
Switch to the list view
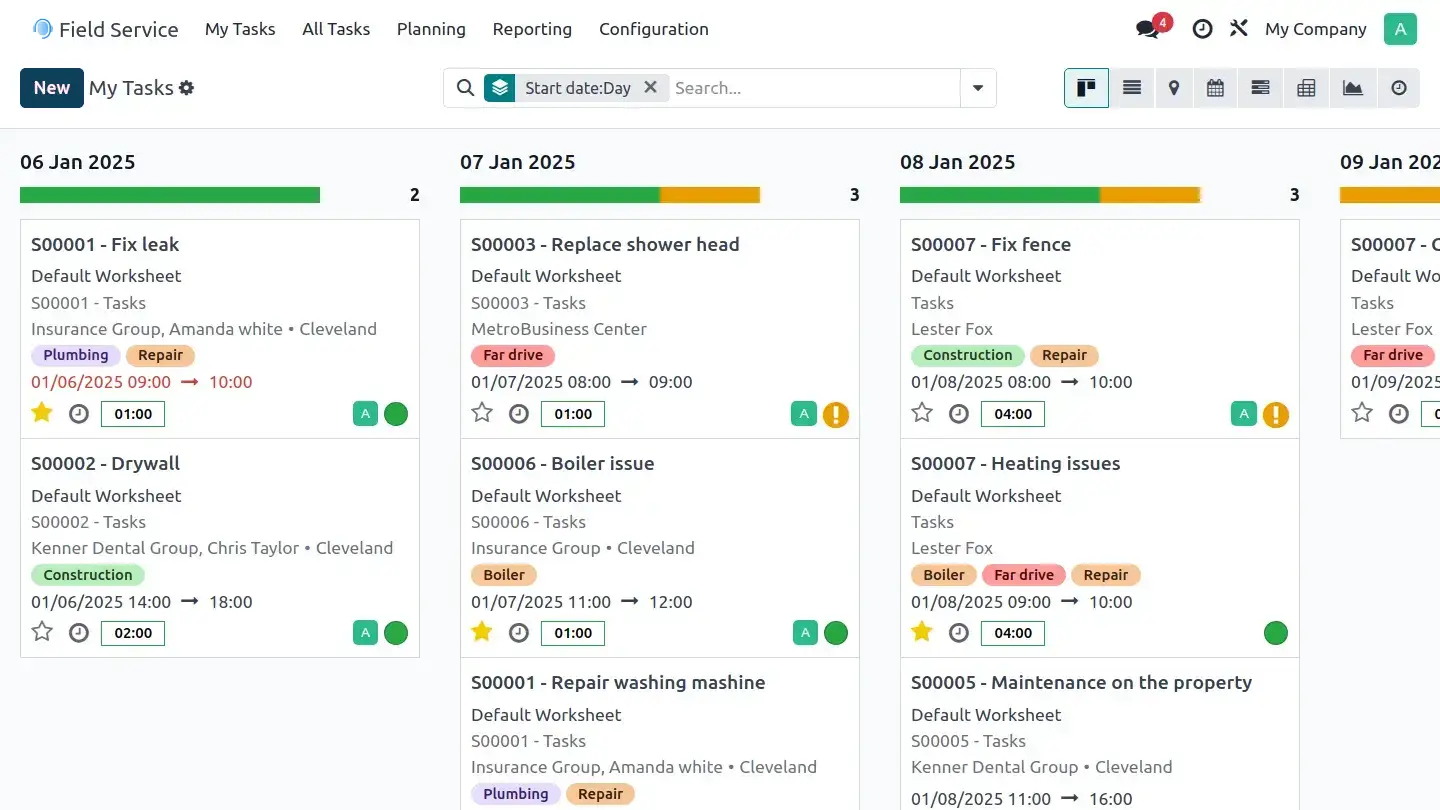[1132, 88]
